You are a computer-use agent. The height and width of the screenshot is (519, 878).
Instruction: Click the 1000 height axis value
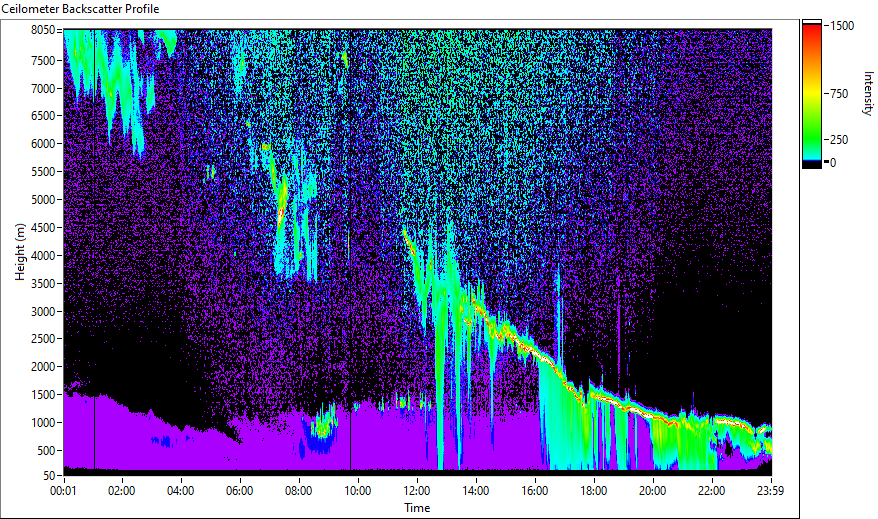43,423
